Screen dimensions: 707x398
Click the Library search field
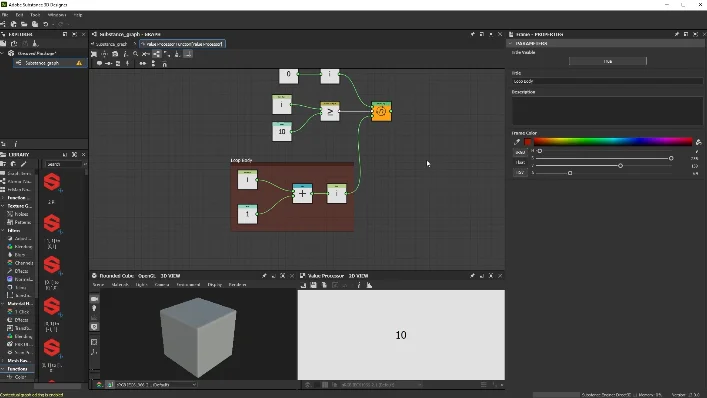coord(63,165)
